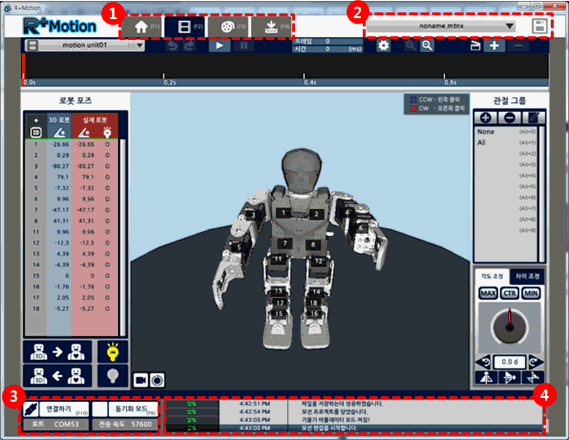This screenshot has height=440, width=569.
Task: Remove key frame with minus button
Action: click(518, 46)
